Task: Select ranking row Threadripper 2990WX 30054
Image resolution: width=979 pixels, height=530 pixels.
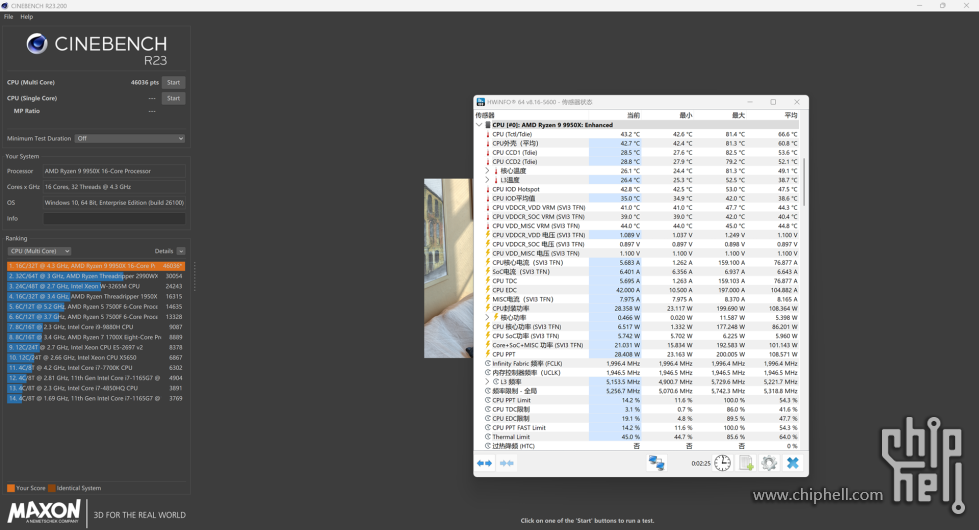Action: tap(96, 276)
